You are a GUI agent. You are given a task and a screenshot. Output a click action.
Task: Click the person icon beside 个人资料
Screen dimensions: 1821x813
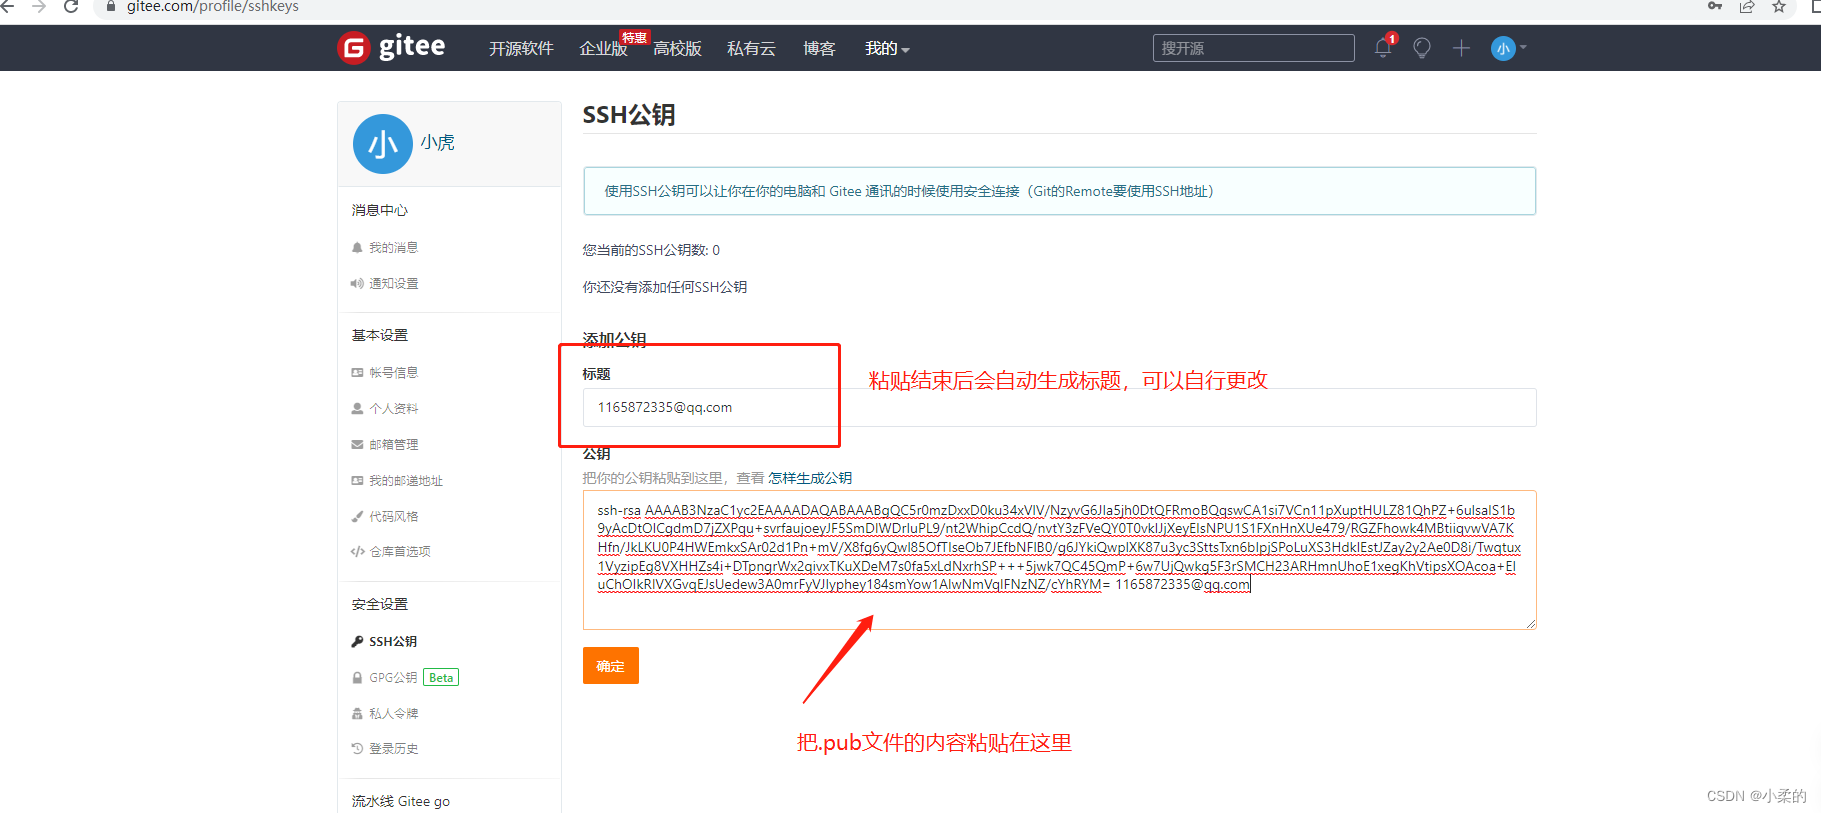357,408
